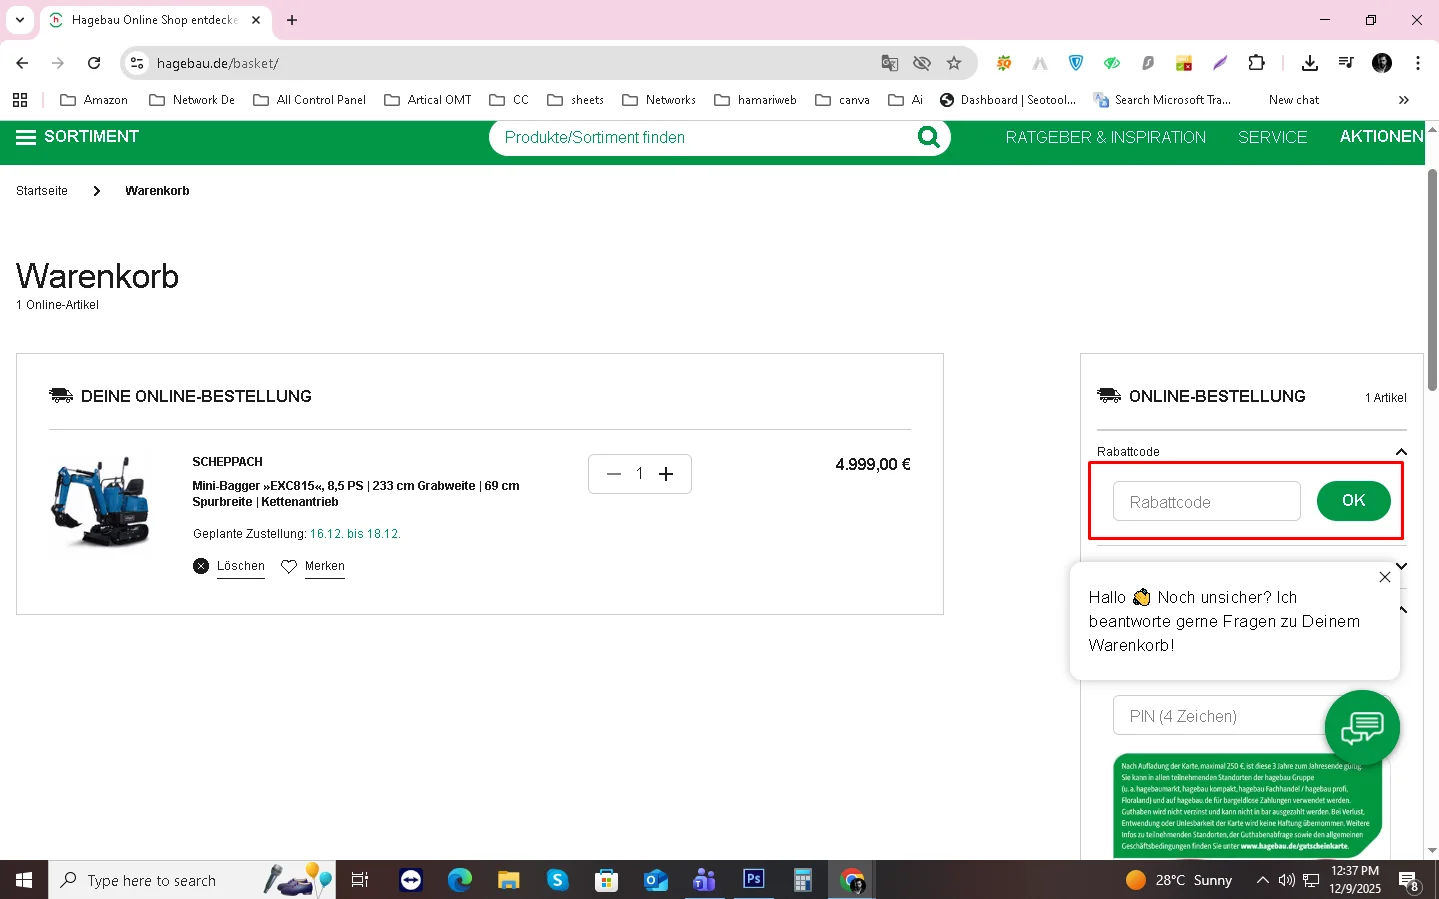Screen dimensions: 1439x899
Task: Open File Explorer from taskbar
Action: click(509, 880)
